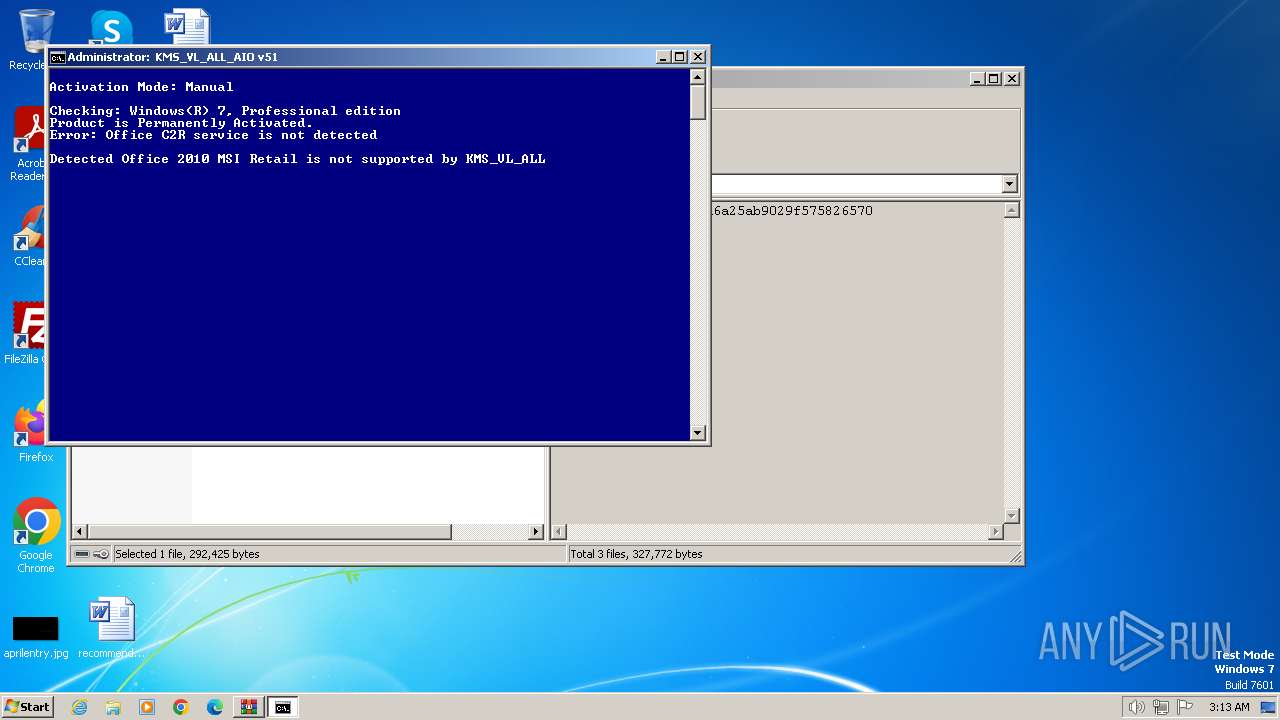Click the key icon in the archive status bar

pos(101,554)
